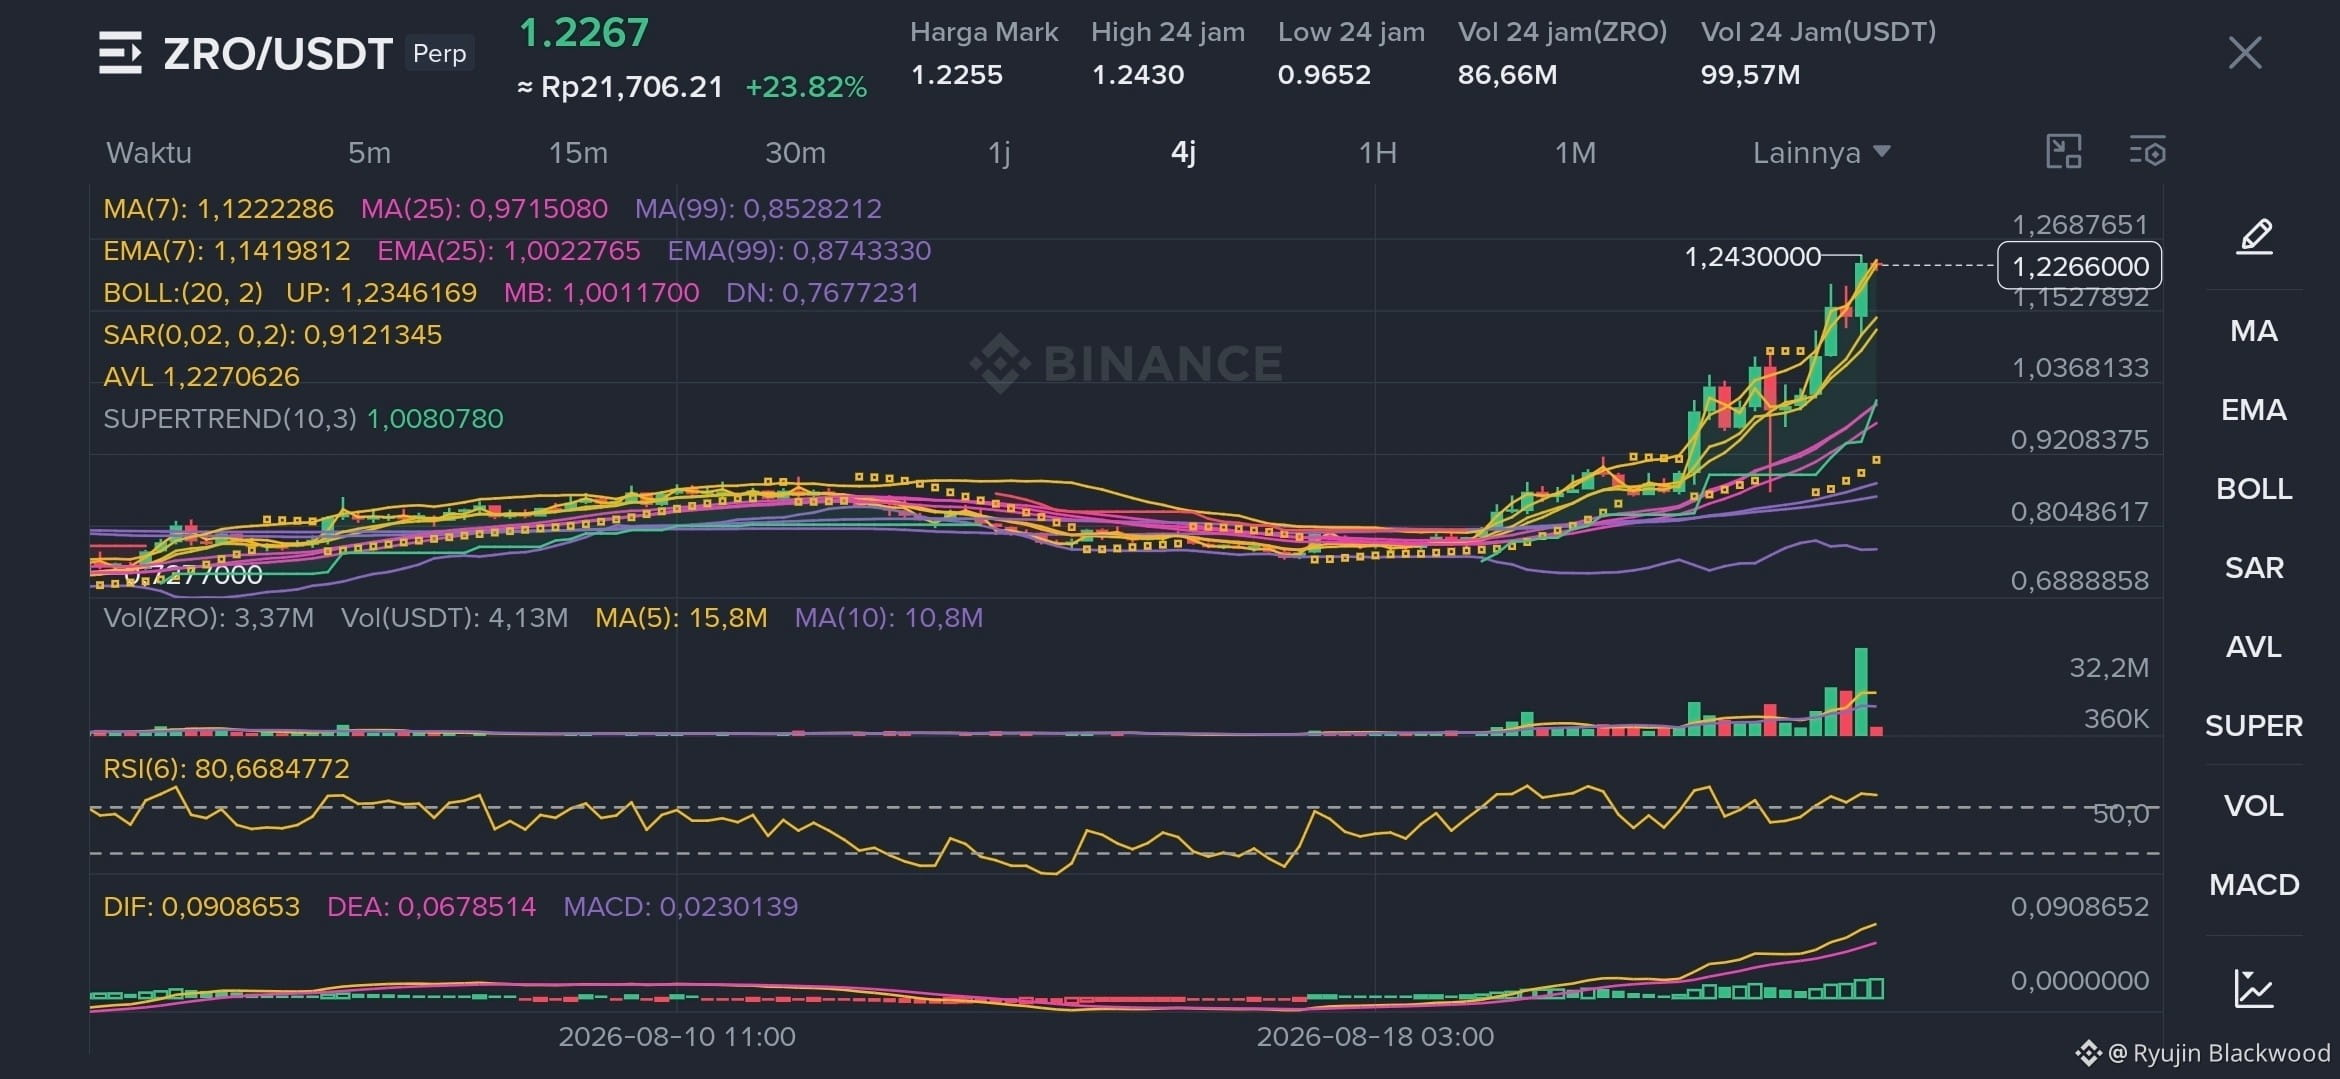Open the pair list menu icon

coord(120,53)
